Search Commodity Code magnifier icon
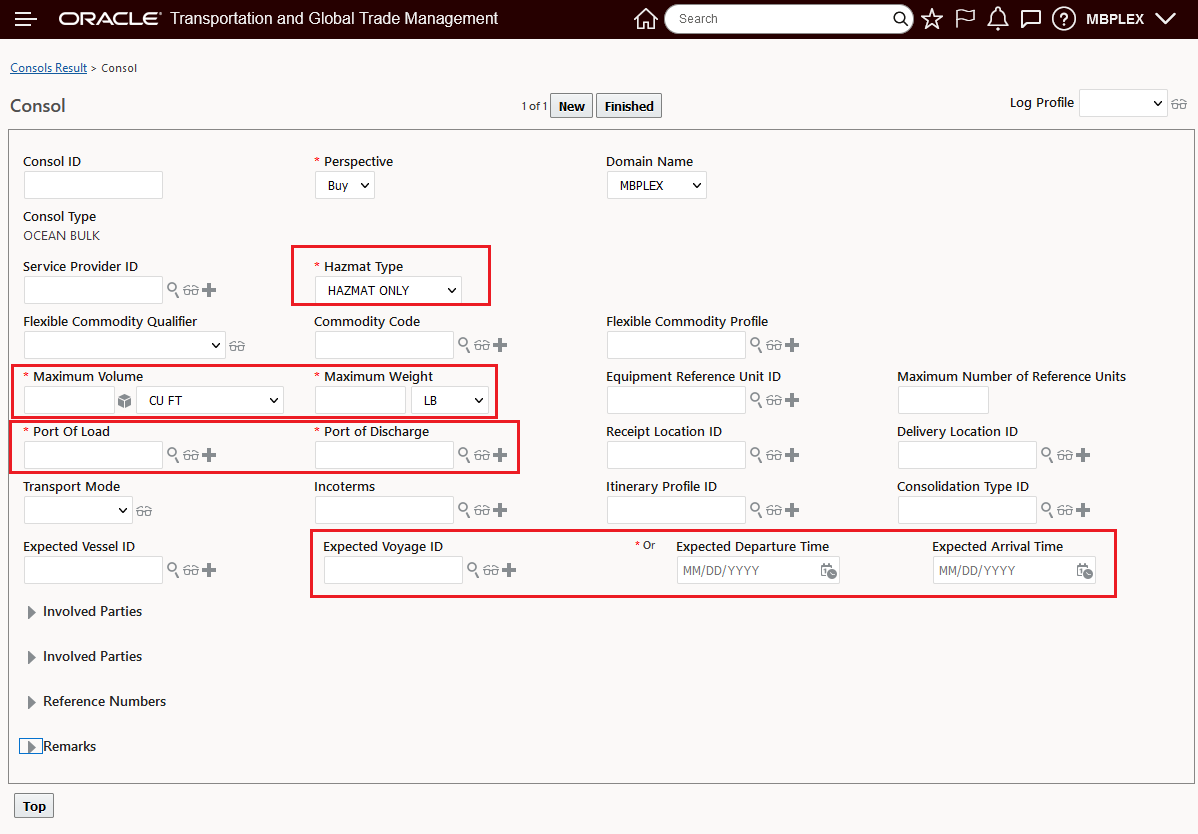 point(464,344)
